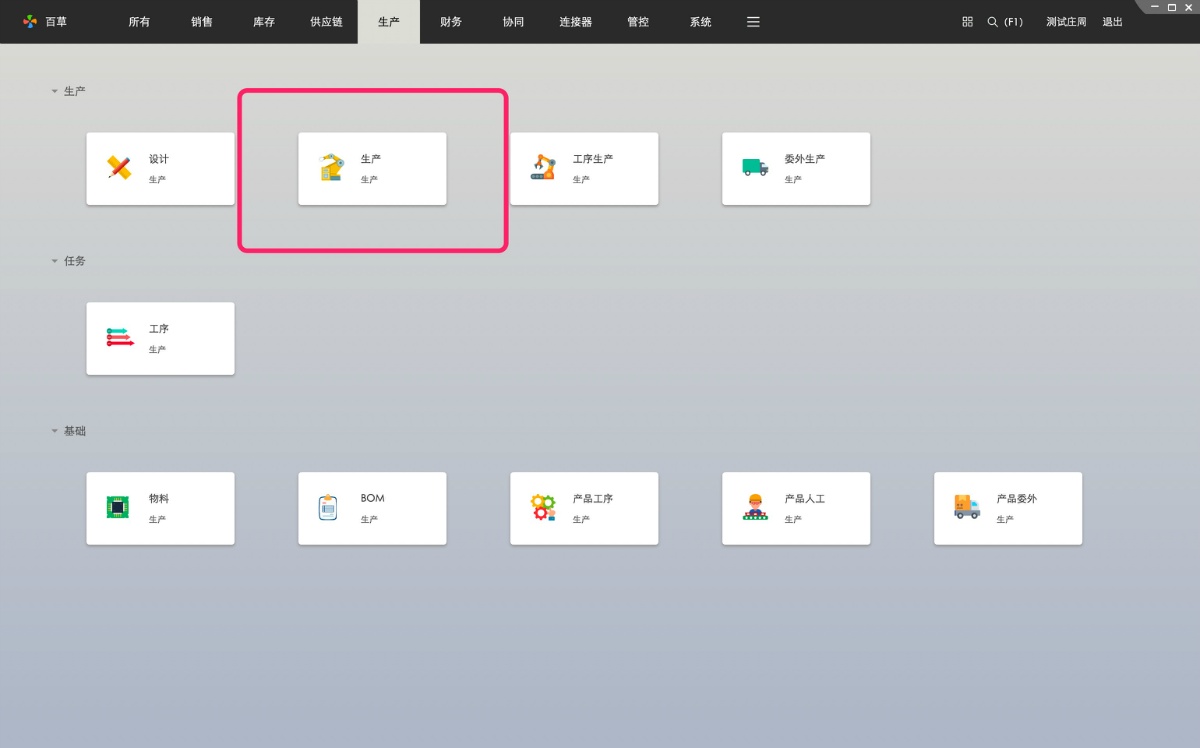
Task: Click the 委外生产 green truck icon
Action: [x=755, y=168]
